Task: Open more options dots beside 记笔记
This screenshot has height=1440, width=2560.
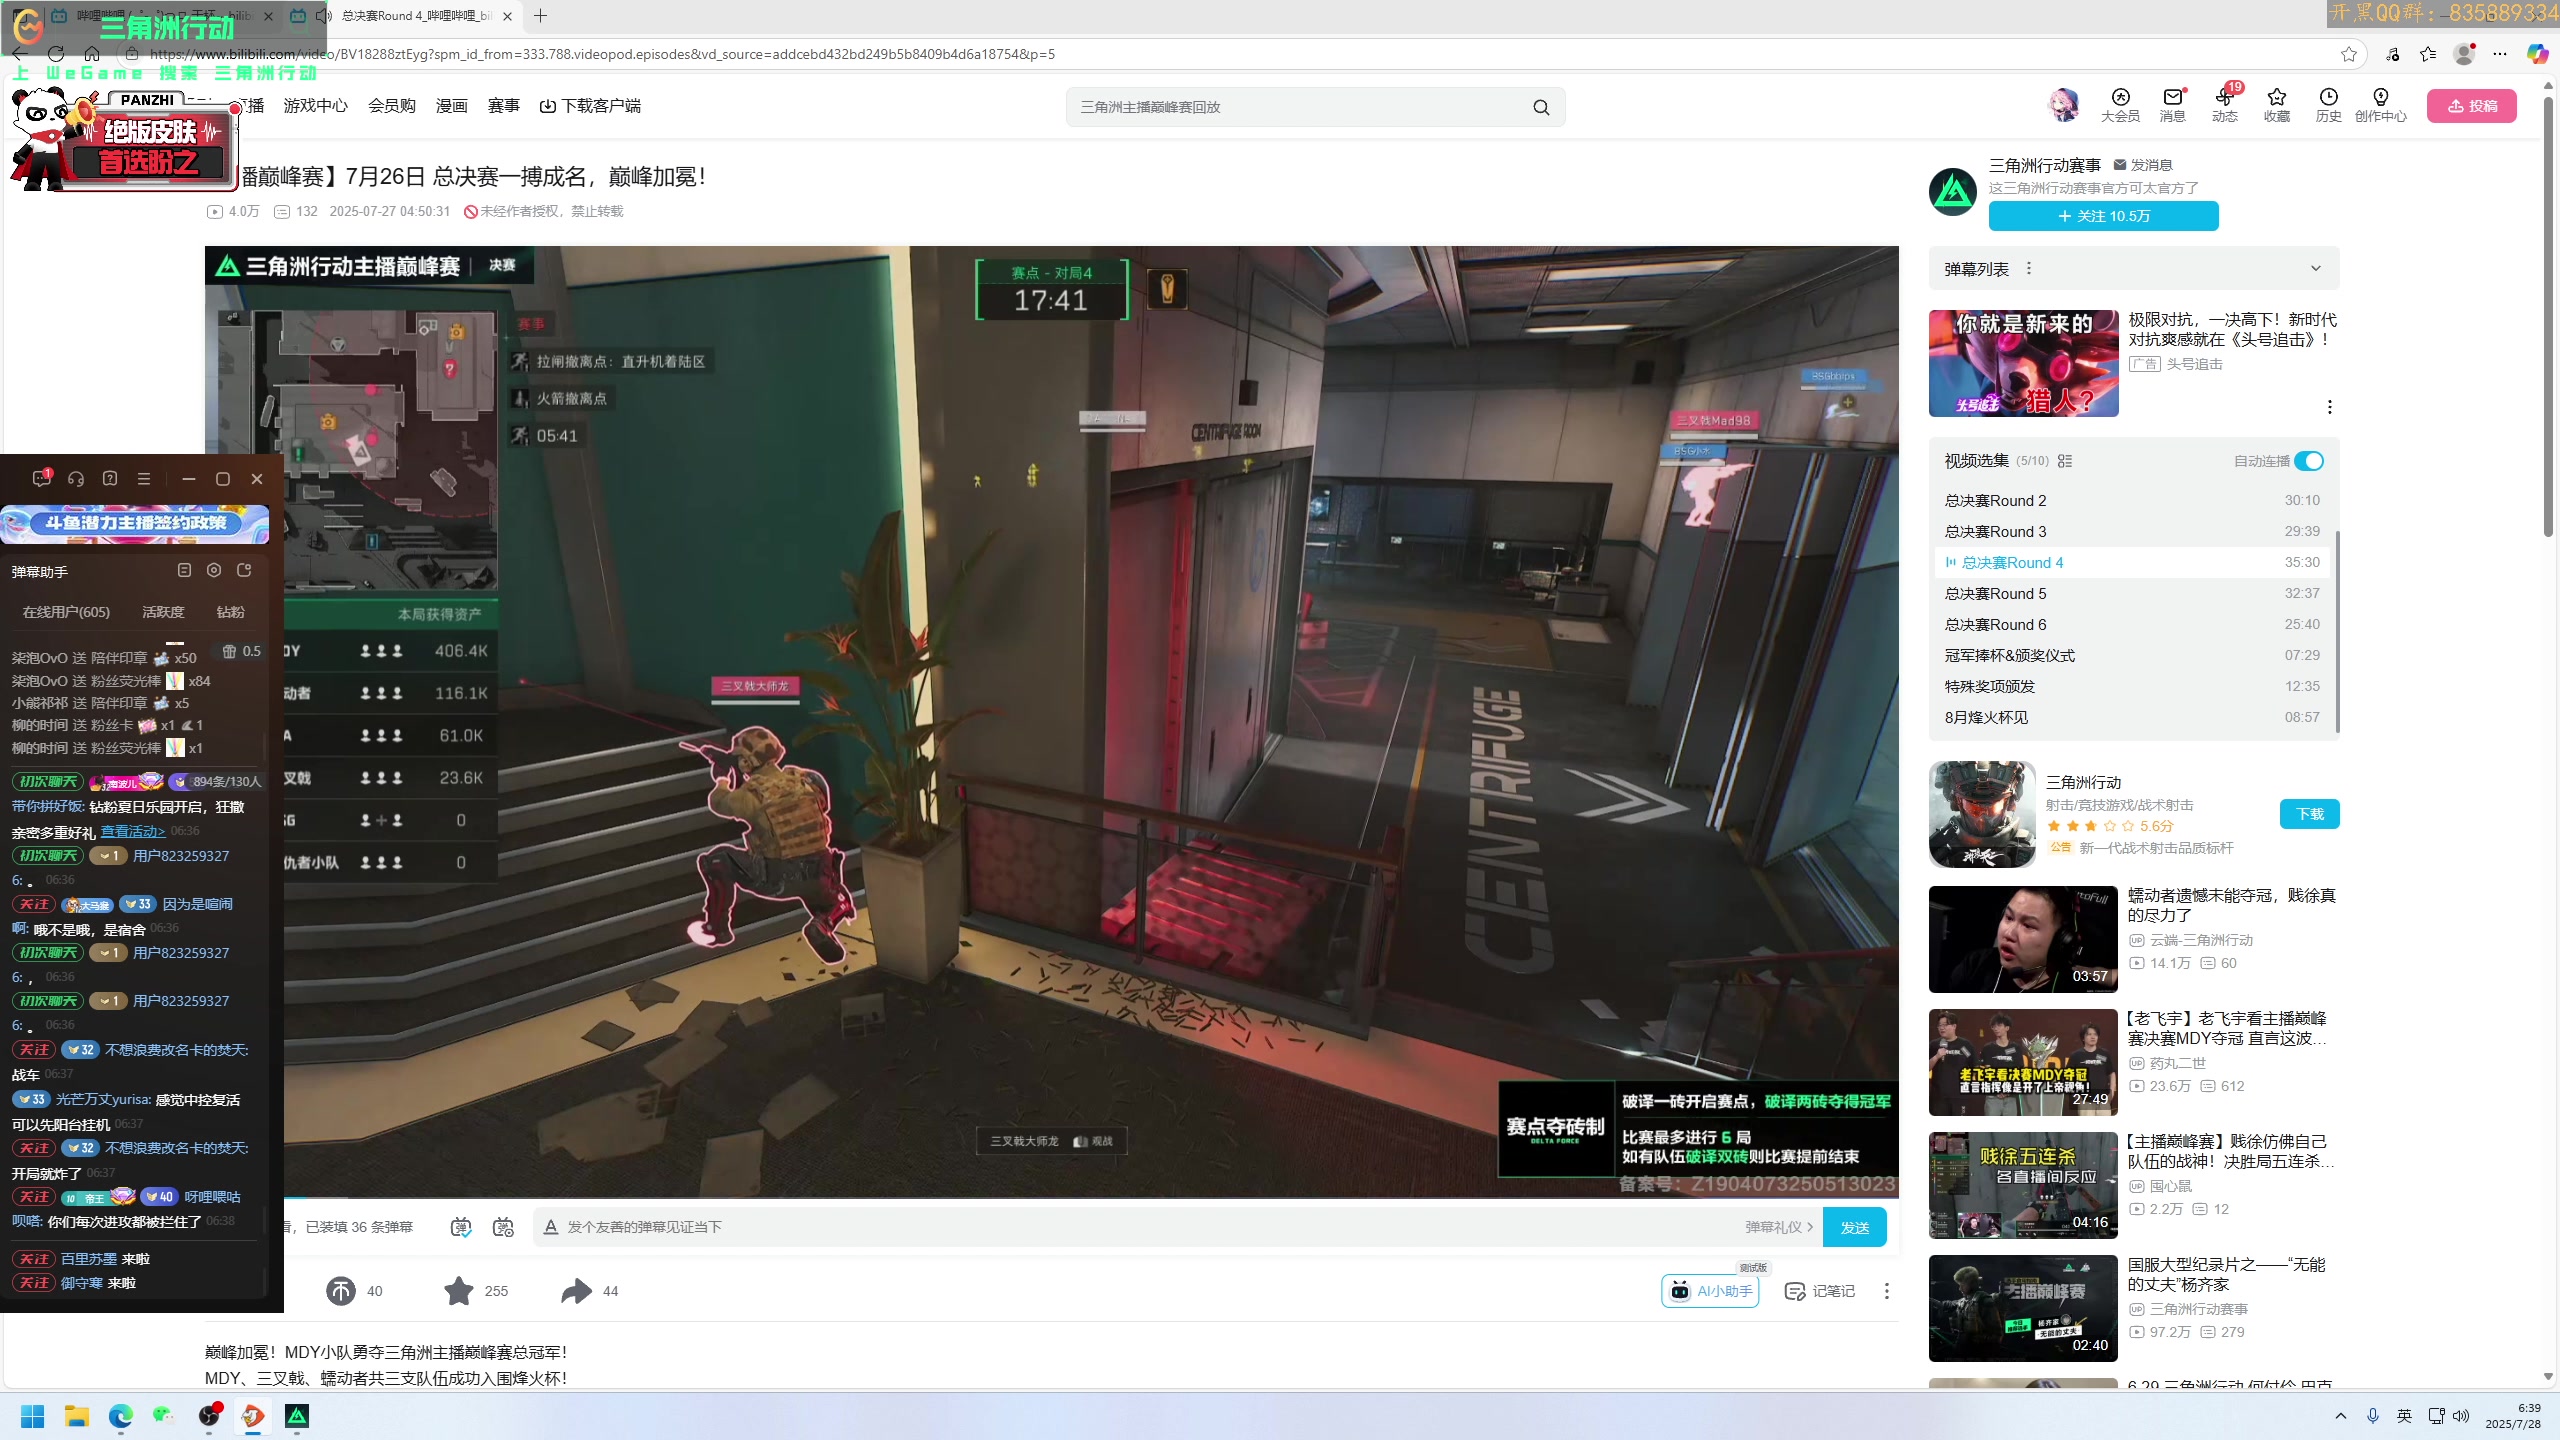Action: pos(1887,1291)
